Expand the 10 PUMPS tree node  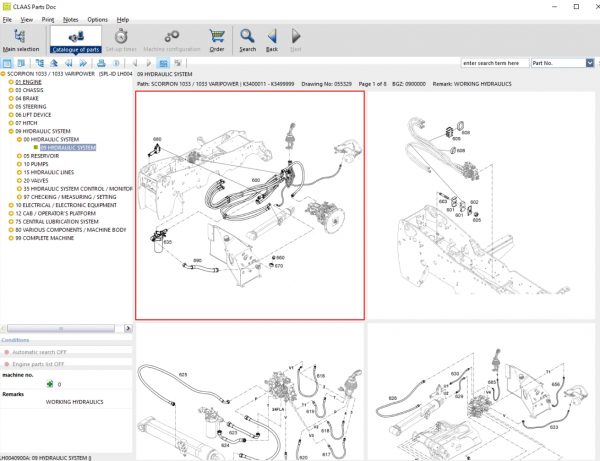click(x=20, y=164)
